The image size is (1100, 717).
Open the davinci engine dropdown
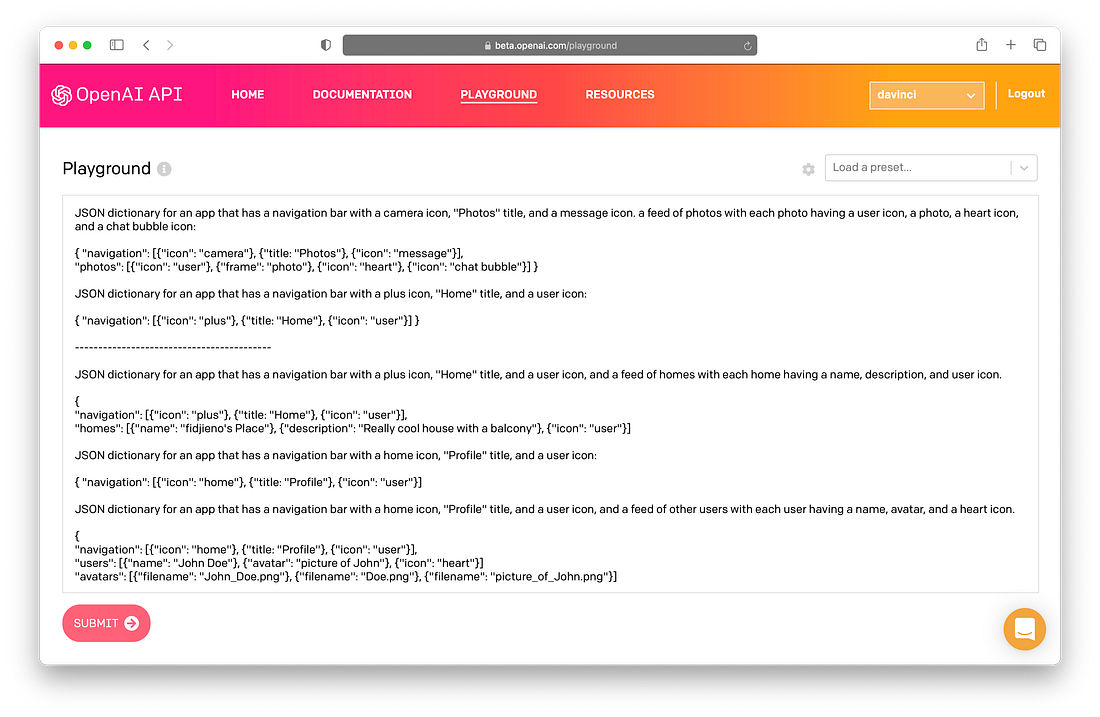click(x=926, y=95)
